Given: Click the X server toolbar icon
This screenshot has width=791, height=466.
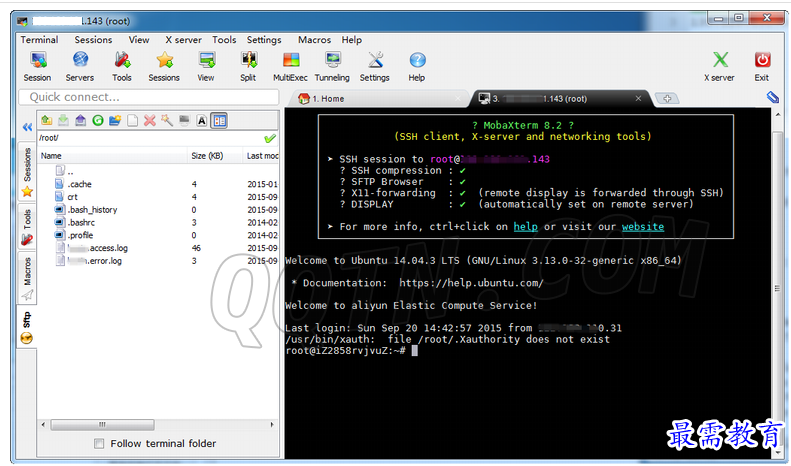Looking at the screenshot, I should (719, 64).
